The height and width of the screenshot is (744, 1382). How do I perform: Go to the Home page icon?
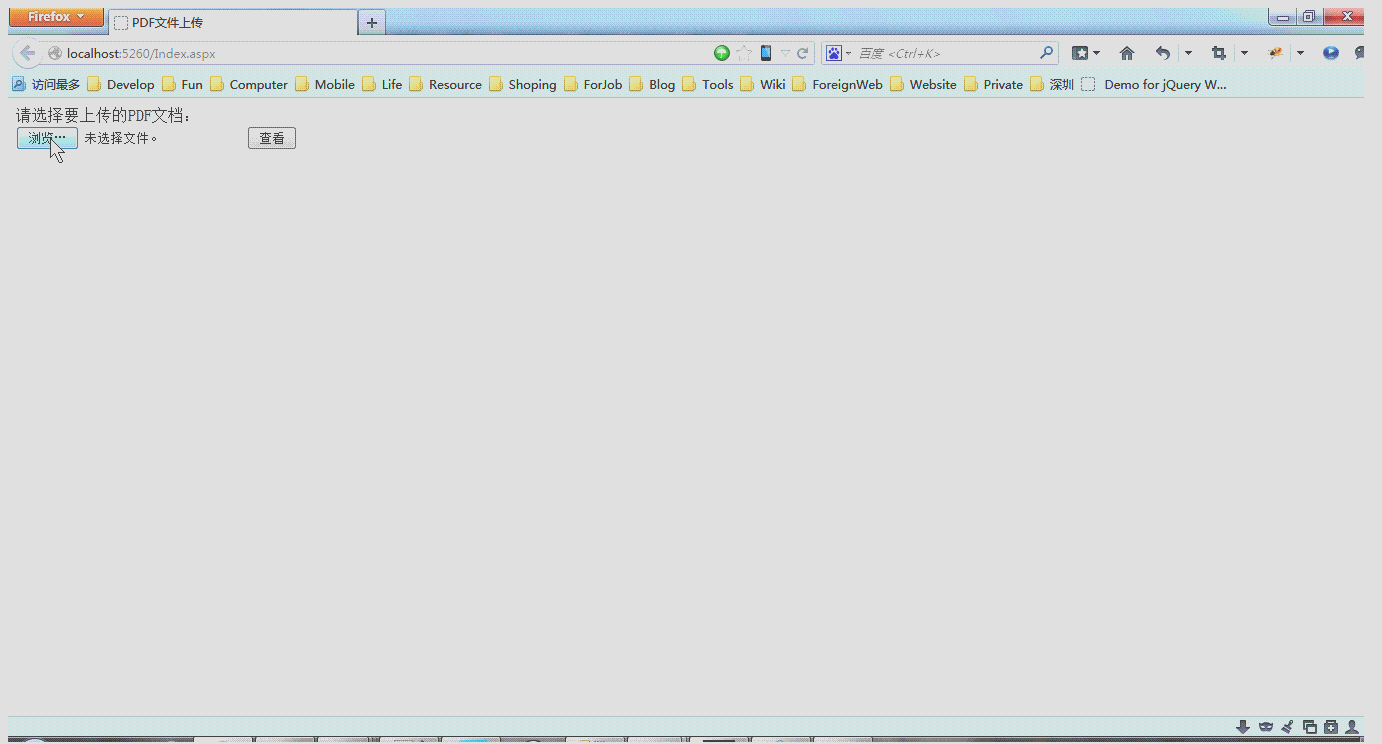click(1127, 53)
